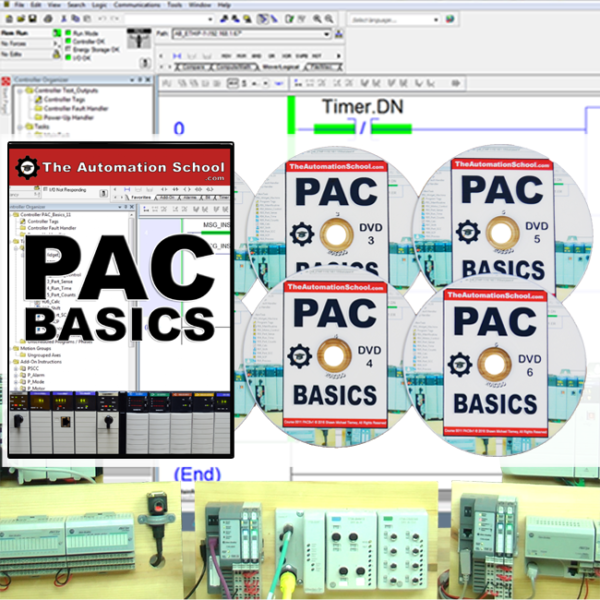Click the Copy toolbar icon
Screen dimensions: 600x600
pos(76,18)
